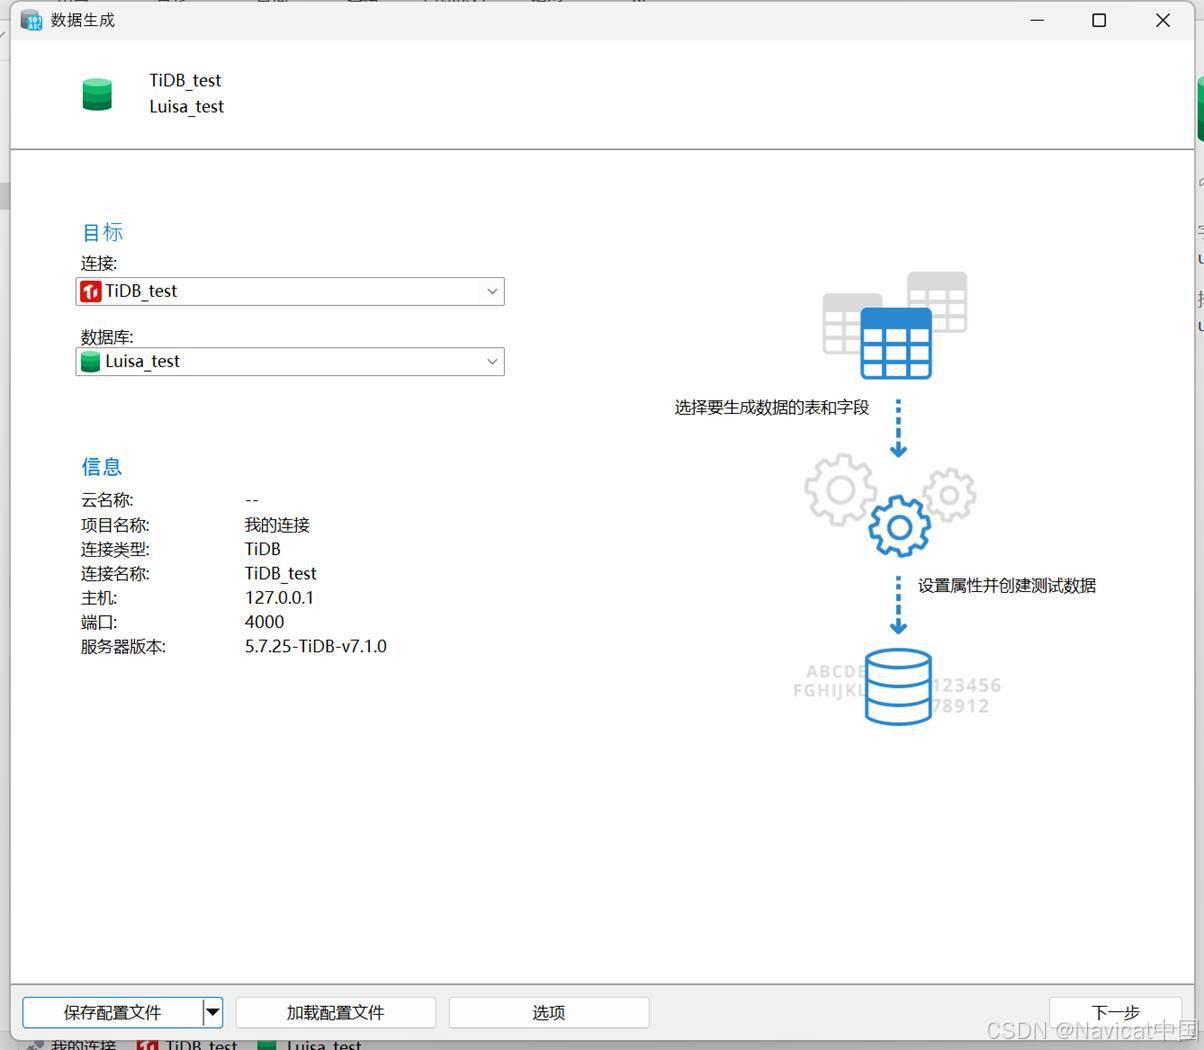Click the caption 选择要生成数据的表和字段

(x=772, y=407)
